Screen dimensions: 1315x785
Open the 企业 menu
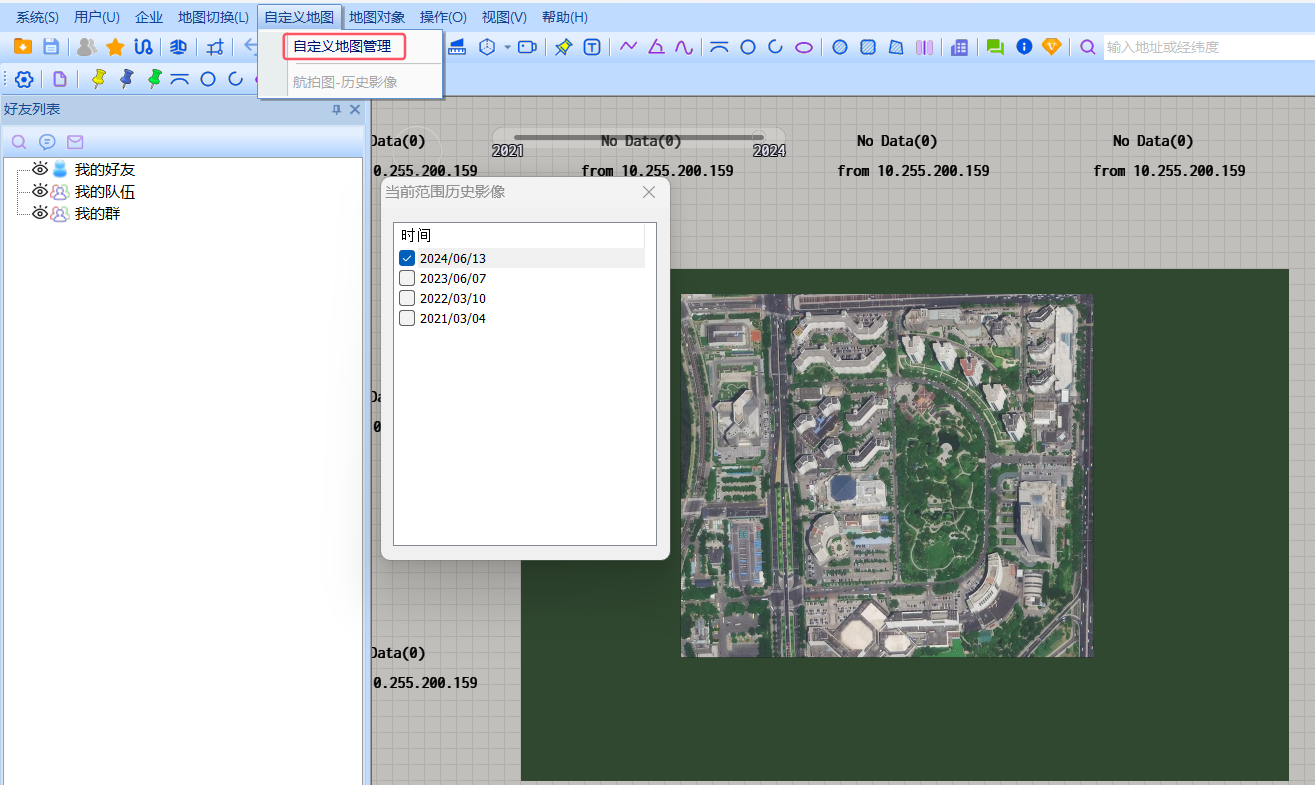click(149, 17)
